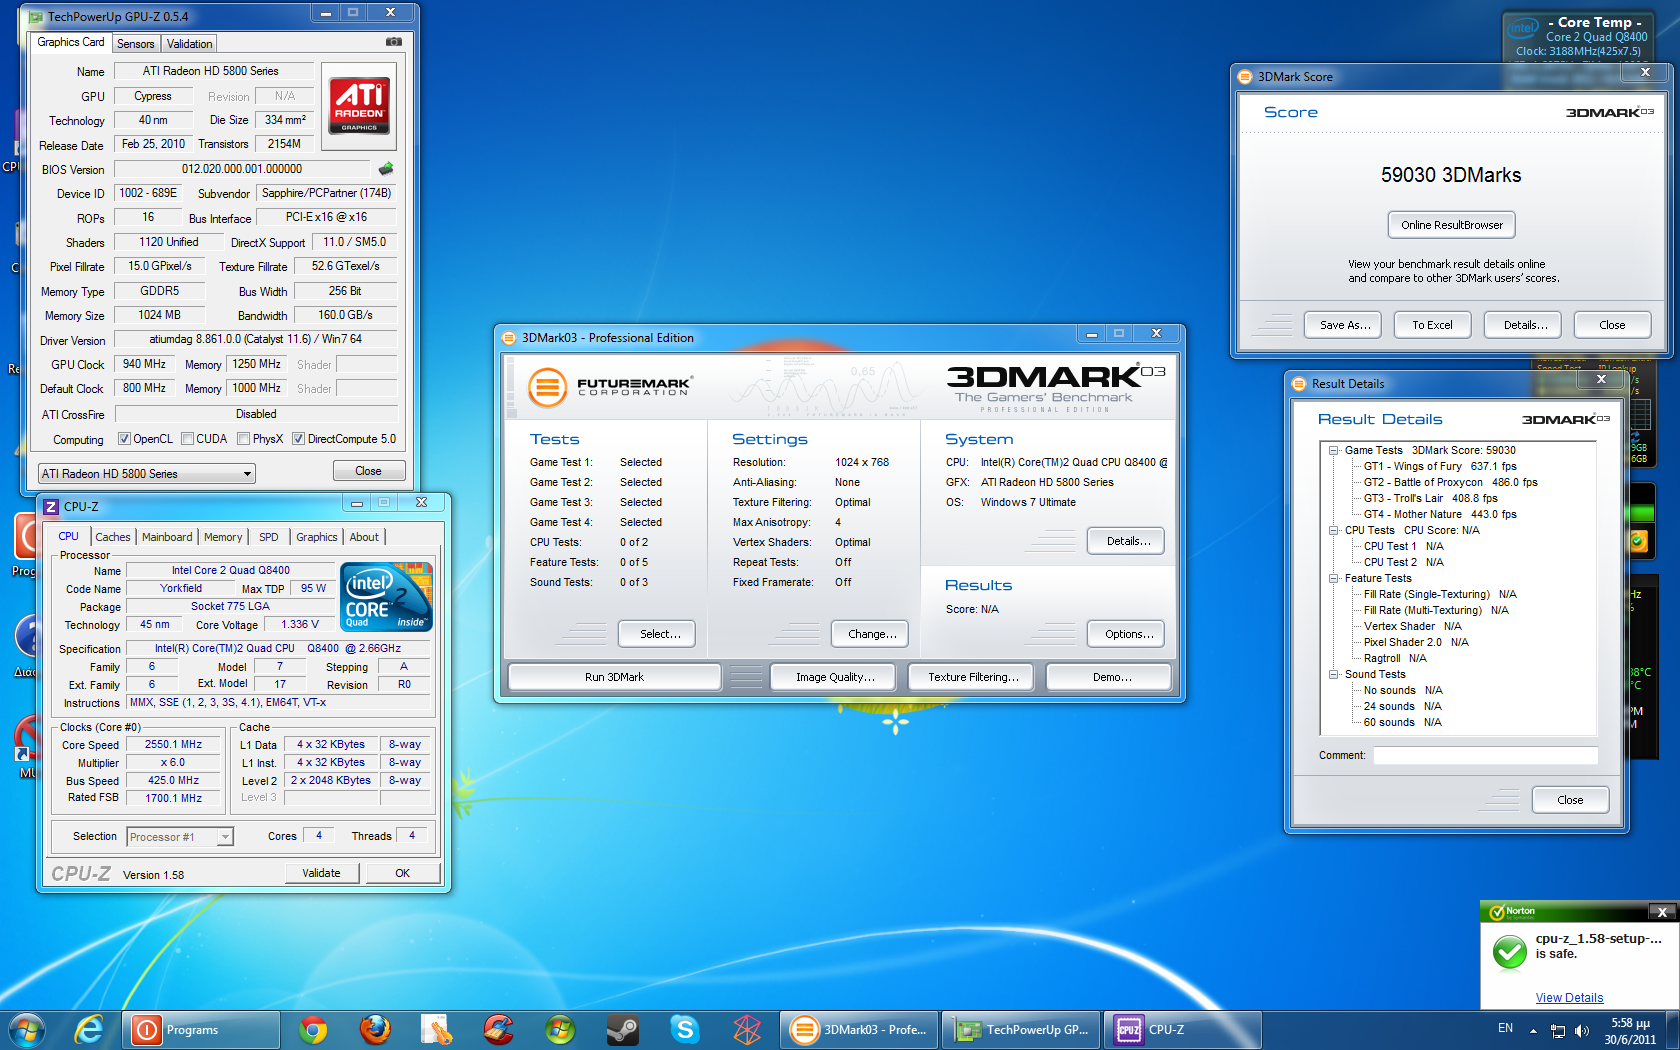Viewport: 1680px width, 1050px height.
Task: Open About tab in CPU-Z
Action: tap(364, 537)
